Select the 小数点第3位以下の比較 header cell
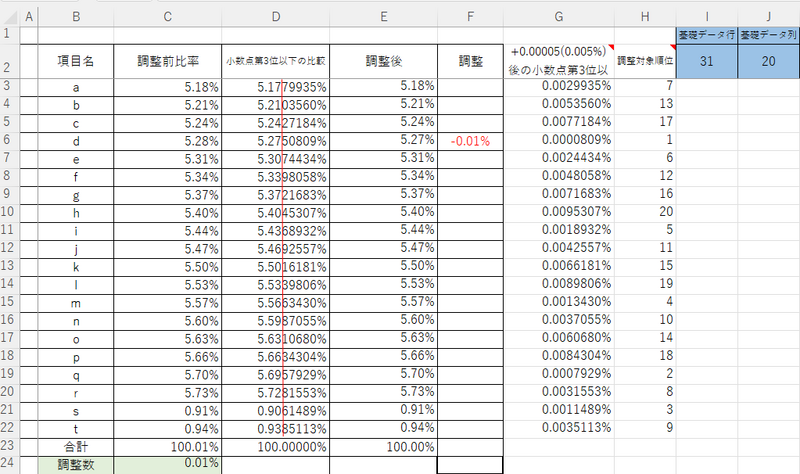 pyautogui.click(x=275, y=60)
